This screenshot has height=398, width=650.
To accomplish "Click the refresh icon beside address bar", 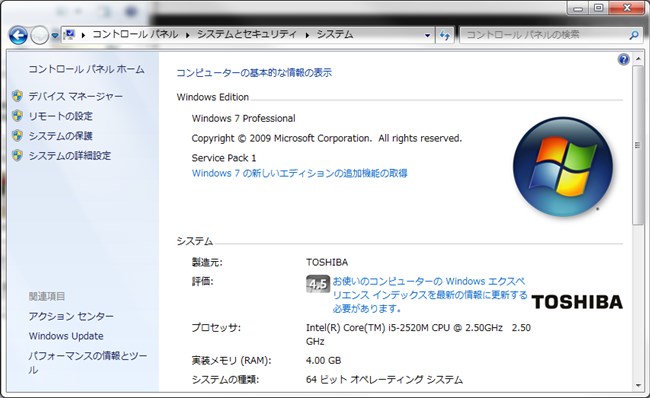I will (x=444, y=35).
